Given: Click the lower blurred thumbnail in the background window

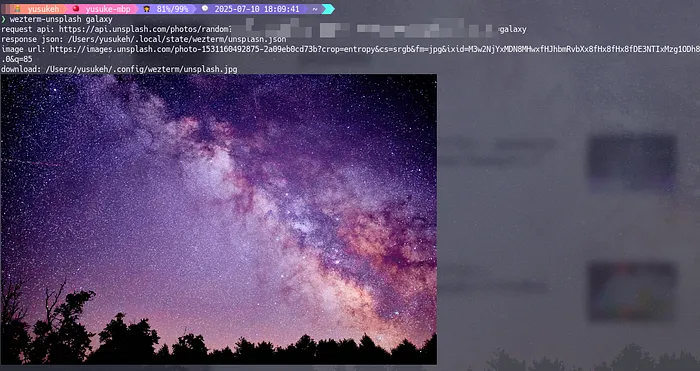Looking at the screenshot, I should pos(632,292).
